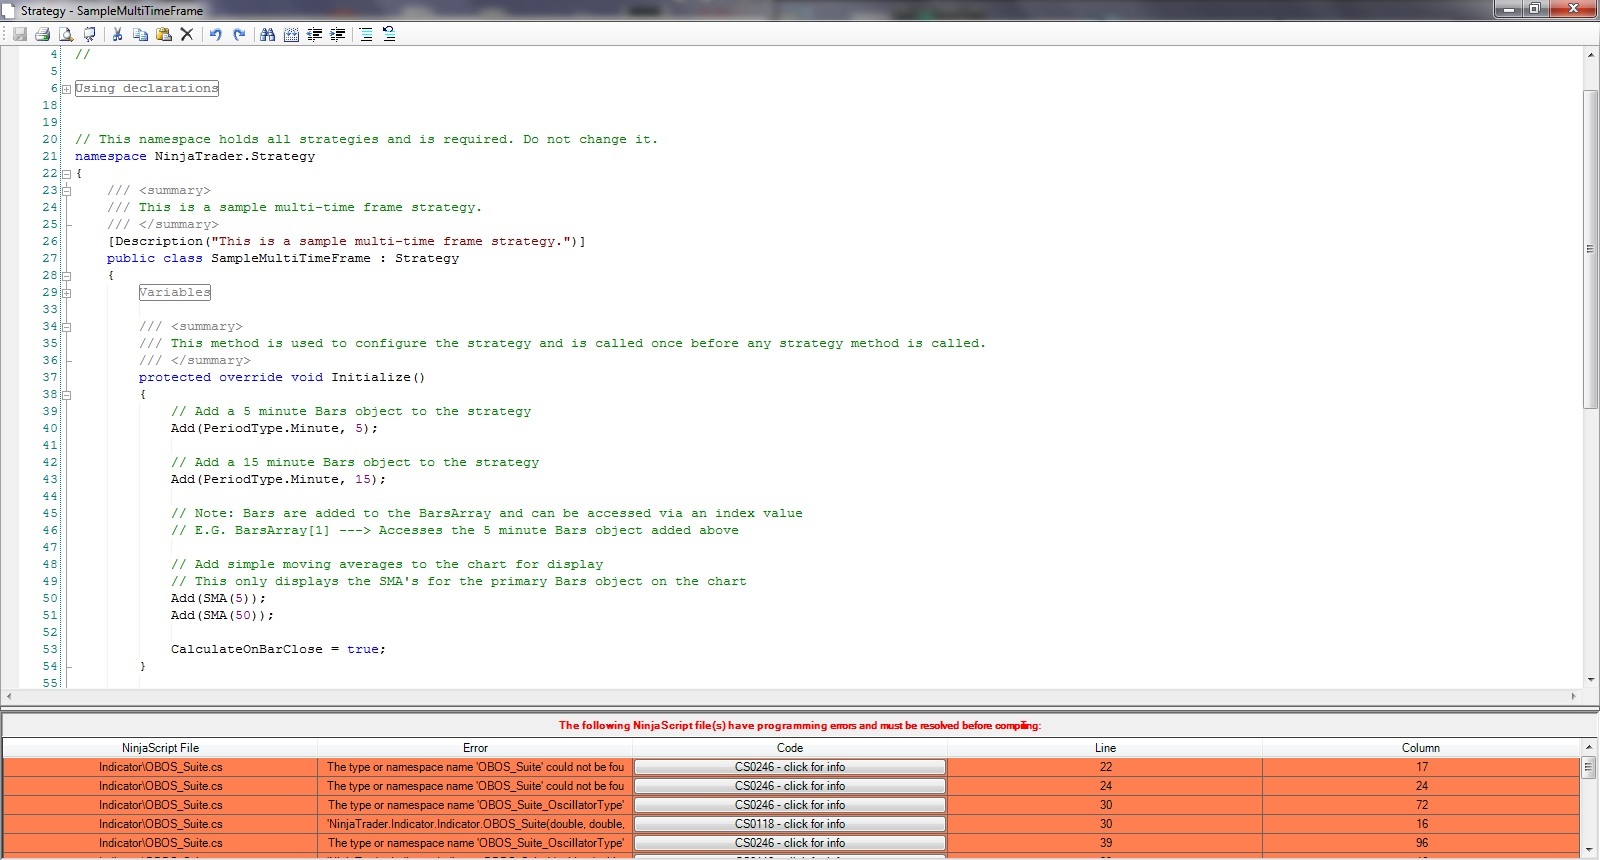Collapse the summary comment at line 34
The image size is (1600, 860).
66,327
